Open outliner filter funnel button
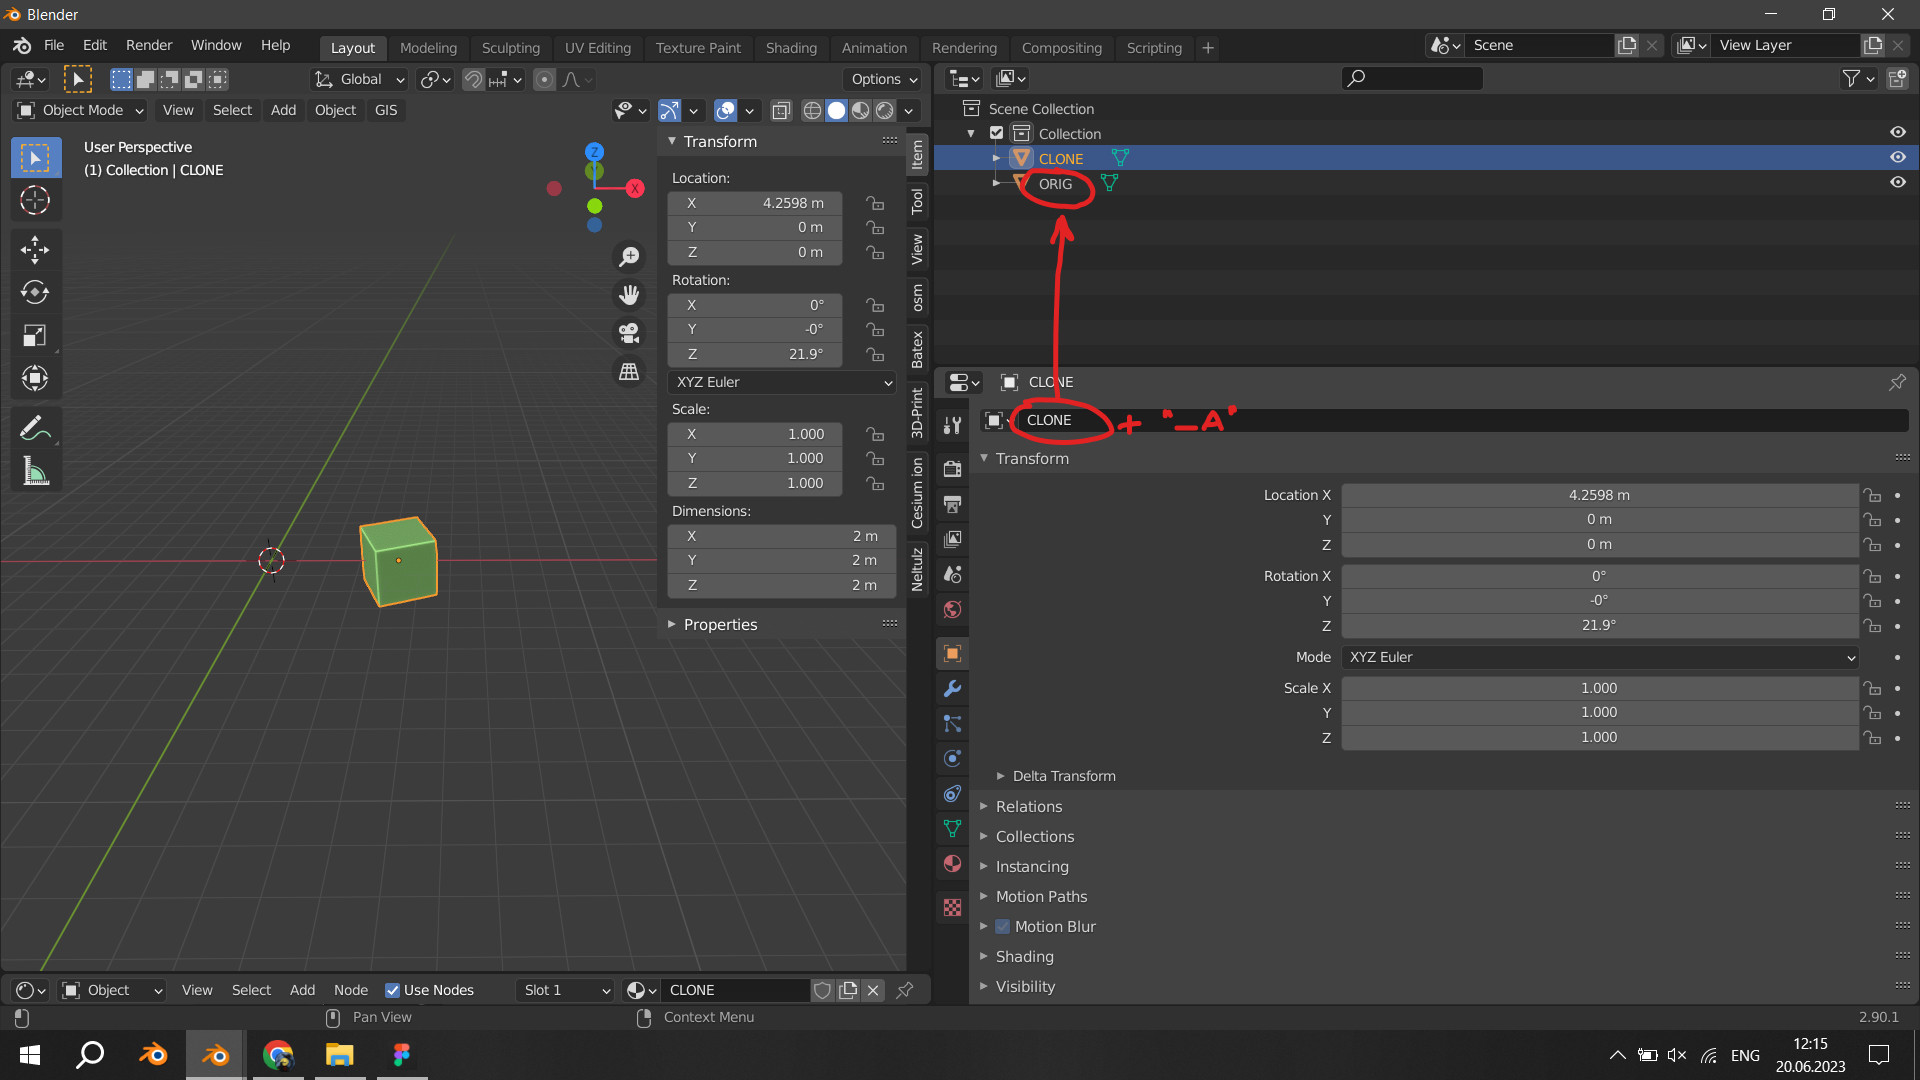1920x1080 pixels. click(x=1858, y=78)
